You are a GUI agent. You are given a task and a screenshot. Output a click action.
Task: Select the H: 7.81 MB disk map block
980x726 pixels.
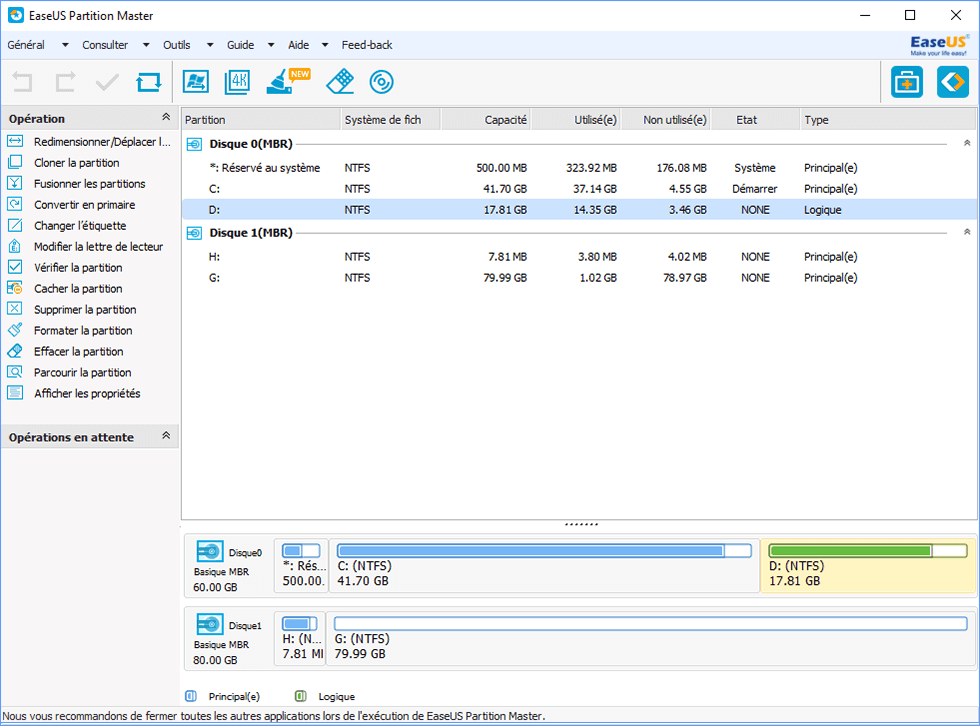[301, 638]
